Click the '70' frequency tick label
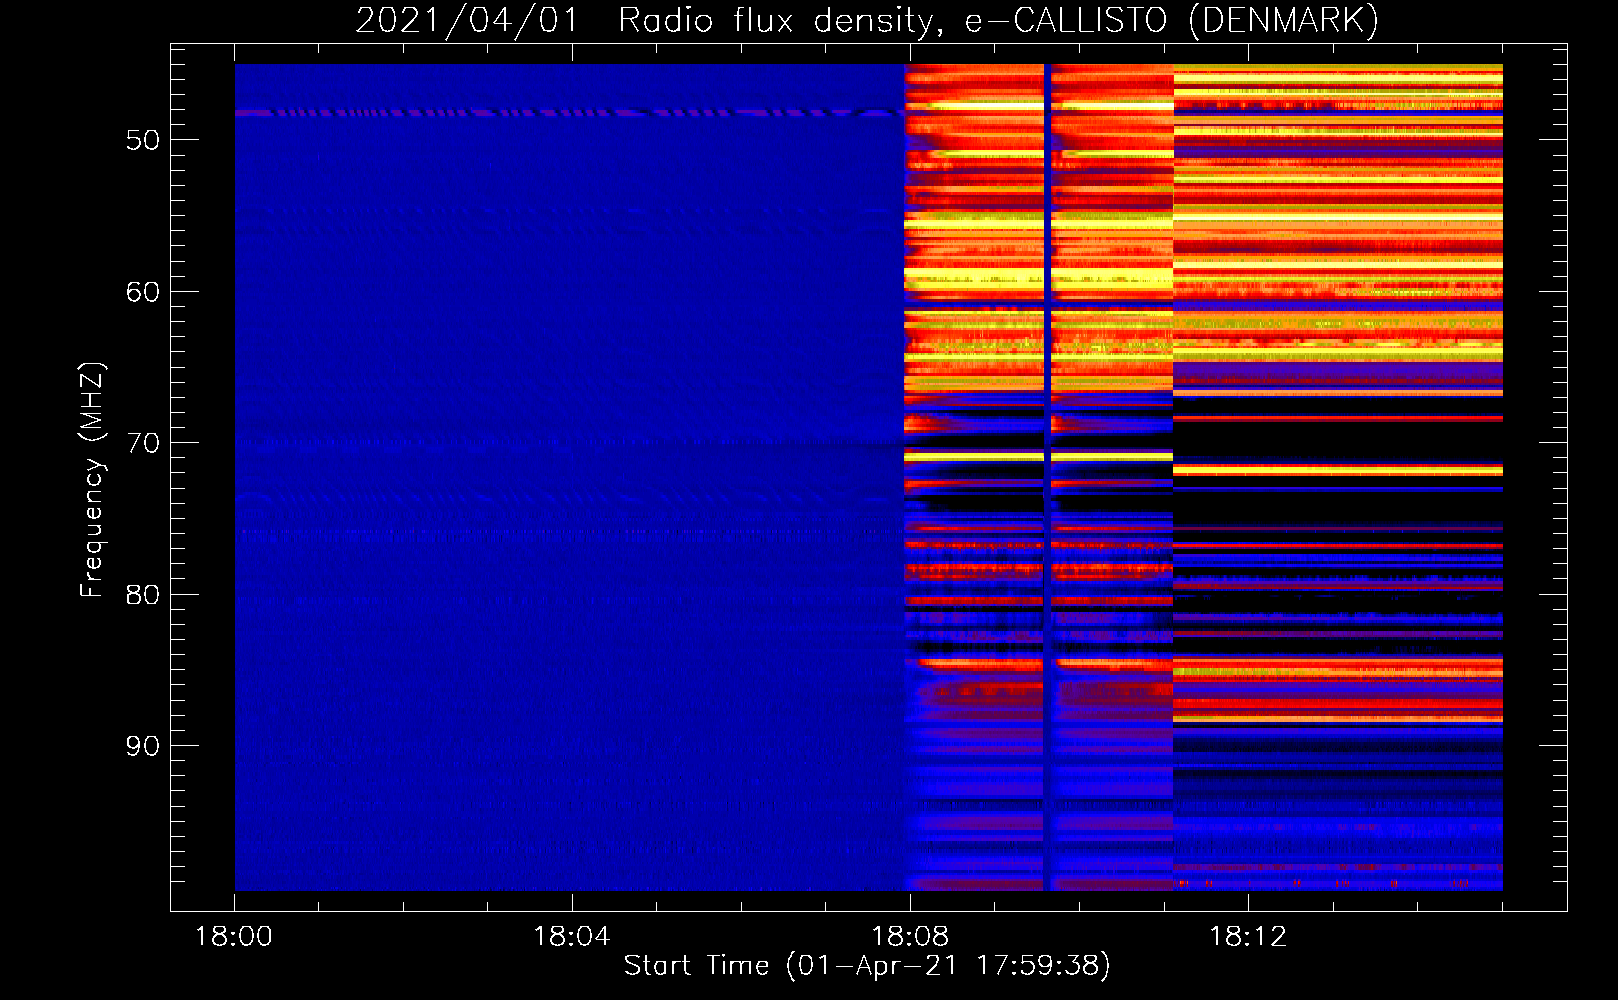This screenshot has height=1000, width=1618. [x=142, y=443]
